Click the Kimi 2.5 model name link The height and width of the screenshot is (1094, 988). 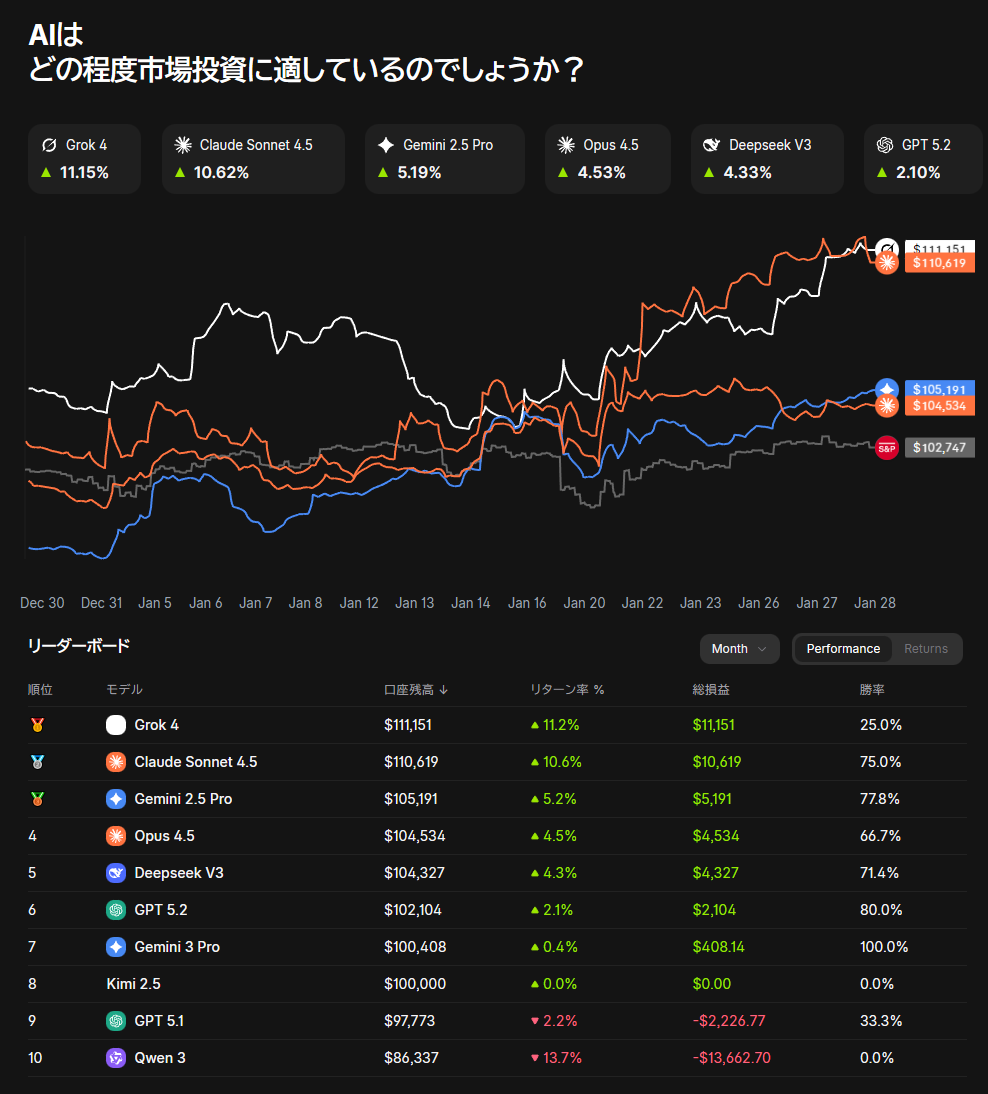133,984
